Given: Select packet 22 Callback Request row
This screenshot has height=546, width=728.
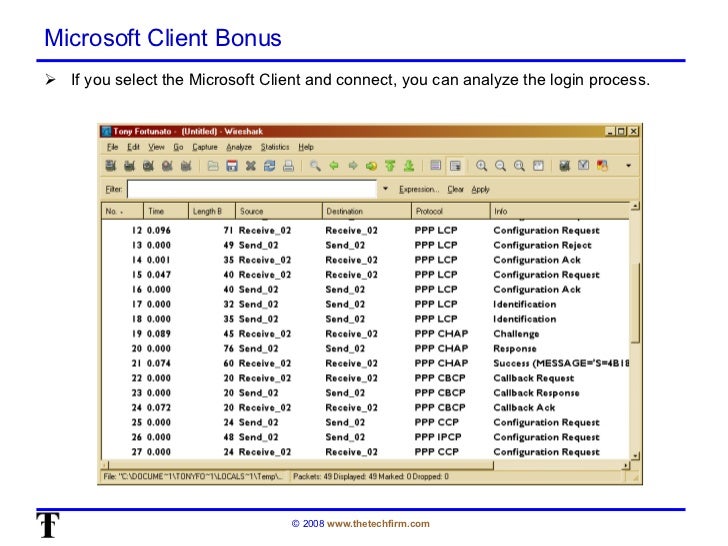Looking at the screenshot, I should pos(365,378).
